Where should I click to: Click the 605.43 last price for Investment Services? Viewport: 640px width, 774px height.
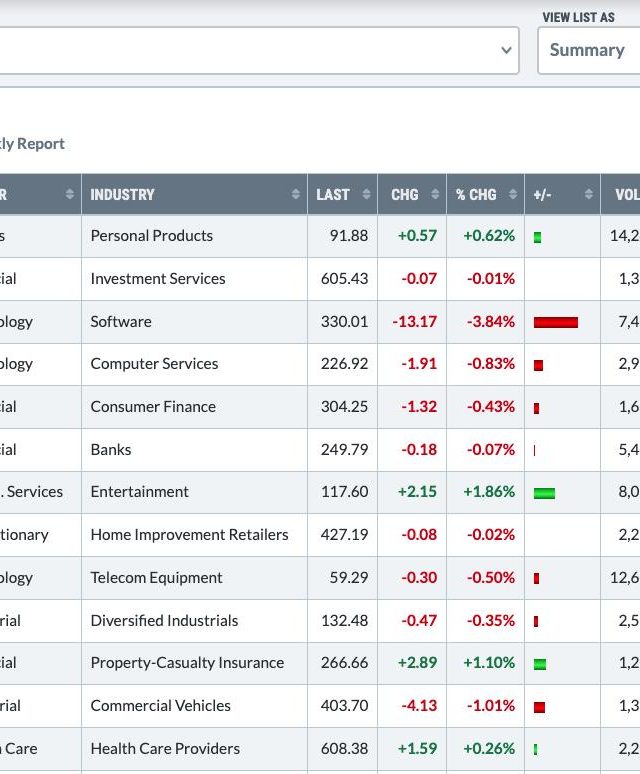(x=344, y=279)
